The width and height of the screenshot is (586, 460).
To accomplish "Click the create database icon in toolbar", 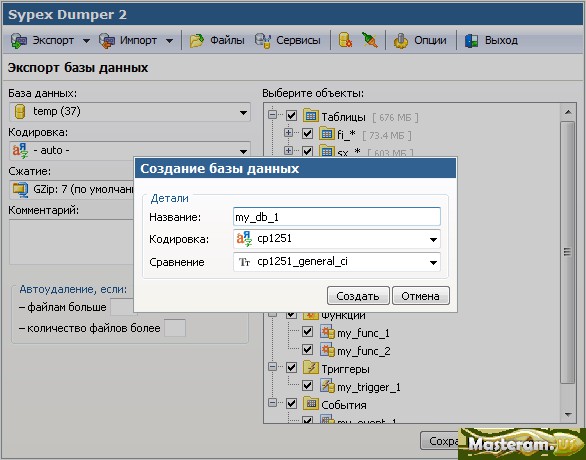I will click(x=345, y=40).
